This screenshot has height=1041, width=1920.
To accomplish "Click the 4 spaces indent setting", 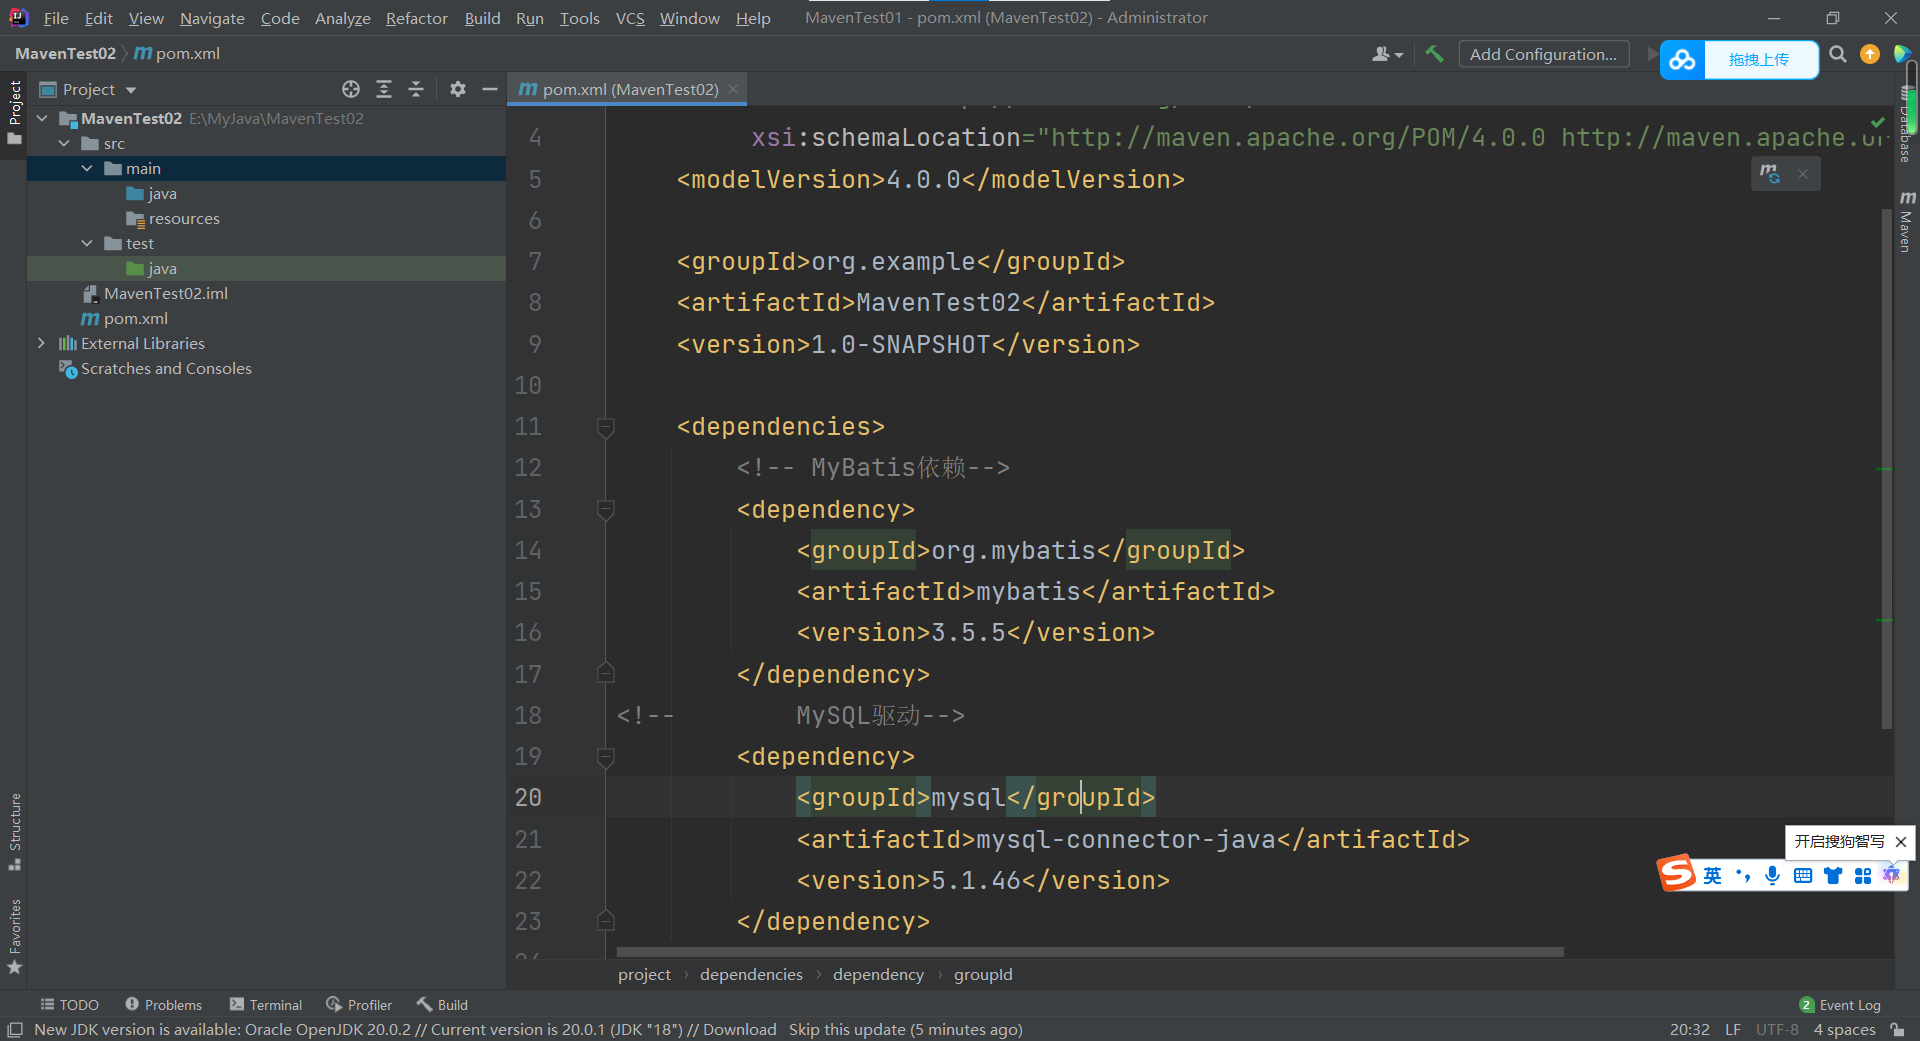I will (1844, 1030).
